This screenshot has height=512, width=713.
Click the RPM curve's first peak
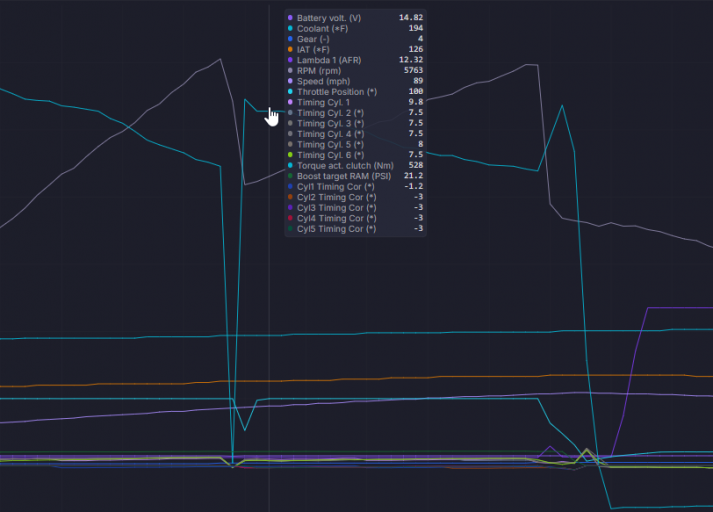[x=221, y=59]
